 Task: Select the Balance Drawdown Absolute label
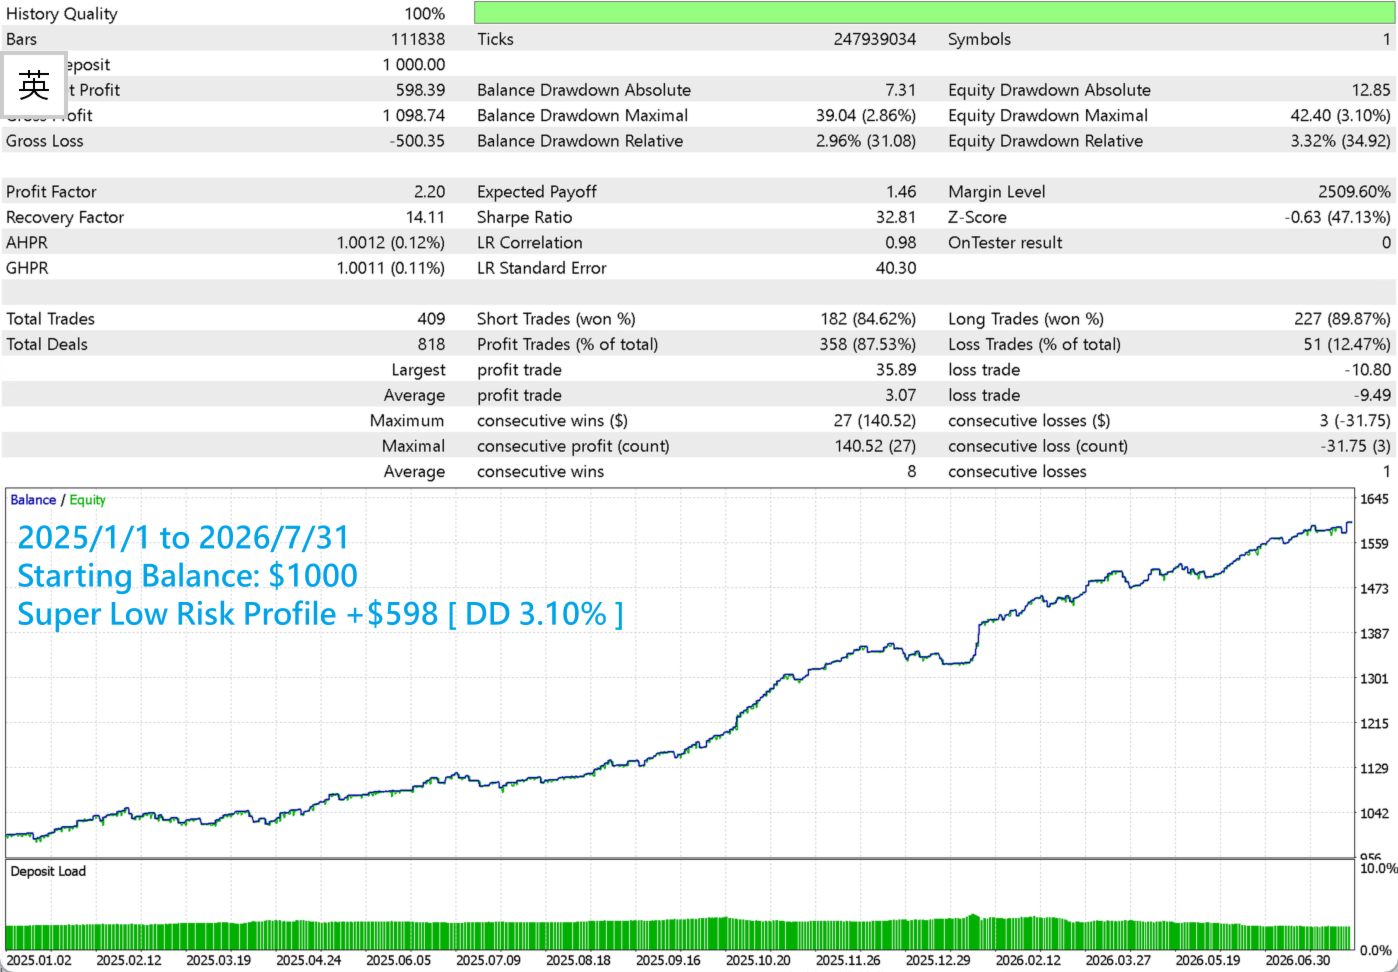(584, 90)
